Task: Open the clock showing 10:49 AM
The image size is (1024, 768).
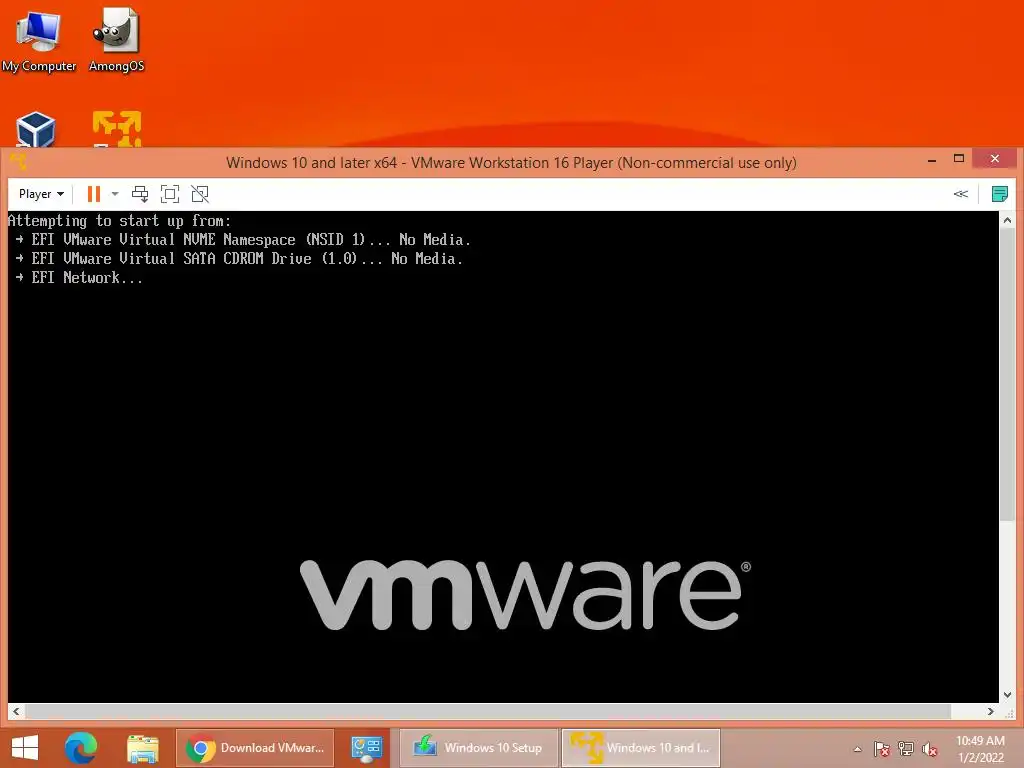Action: (x=980, y=749)
